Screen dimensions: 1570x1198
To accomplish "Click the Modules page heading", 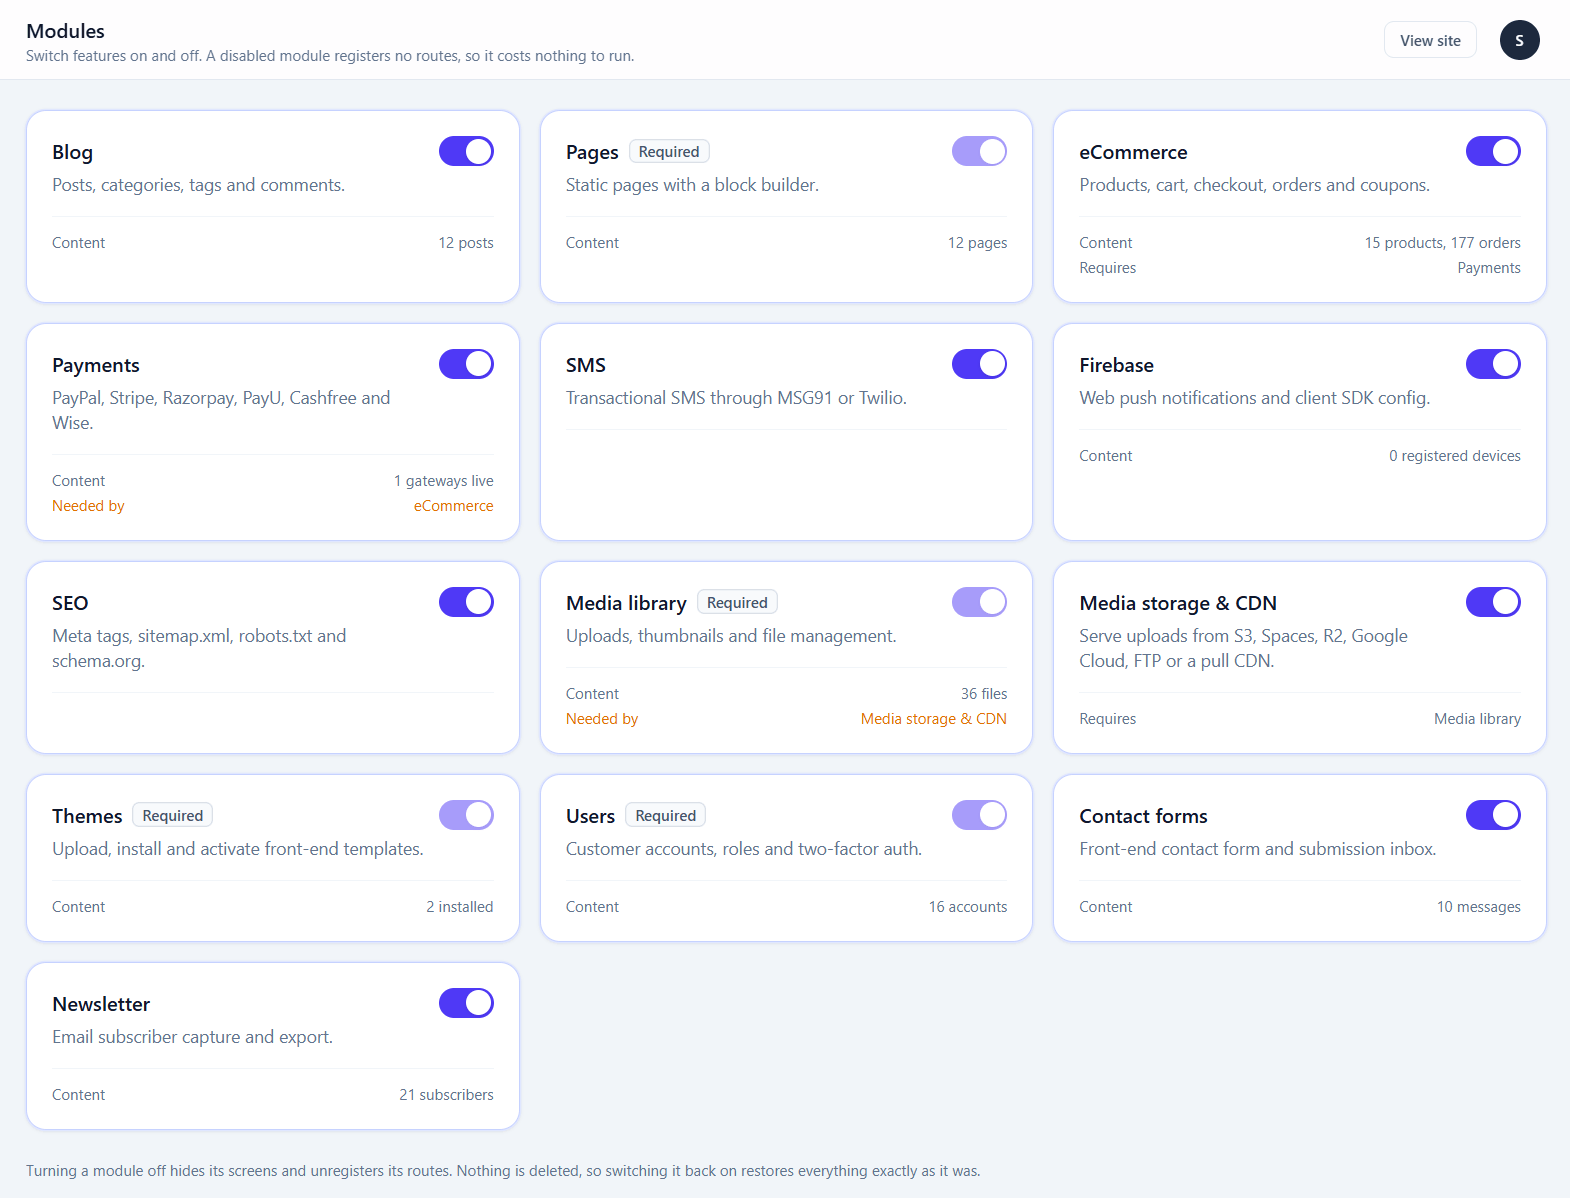I will tap(65, 31).
